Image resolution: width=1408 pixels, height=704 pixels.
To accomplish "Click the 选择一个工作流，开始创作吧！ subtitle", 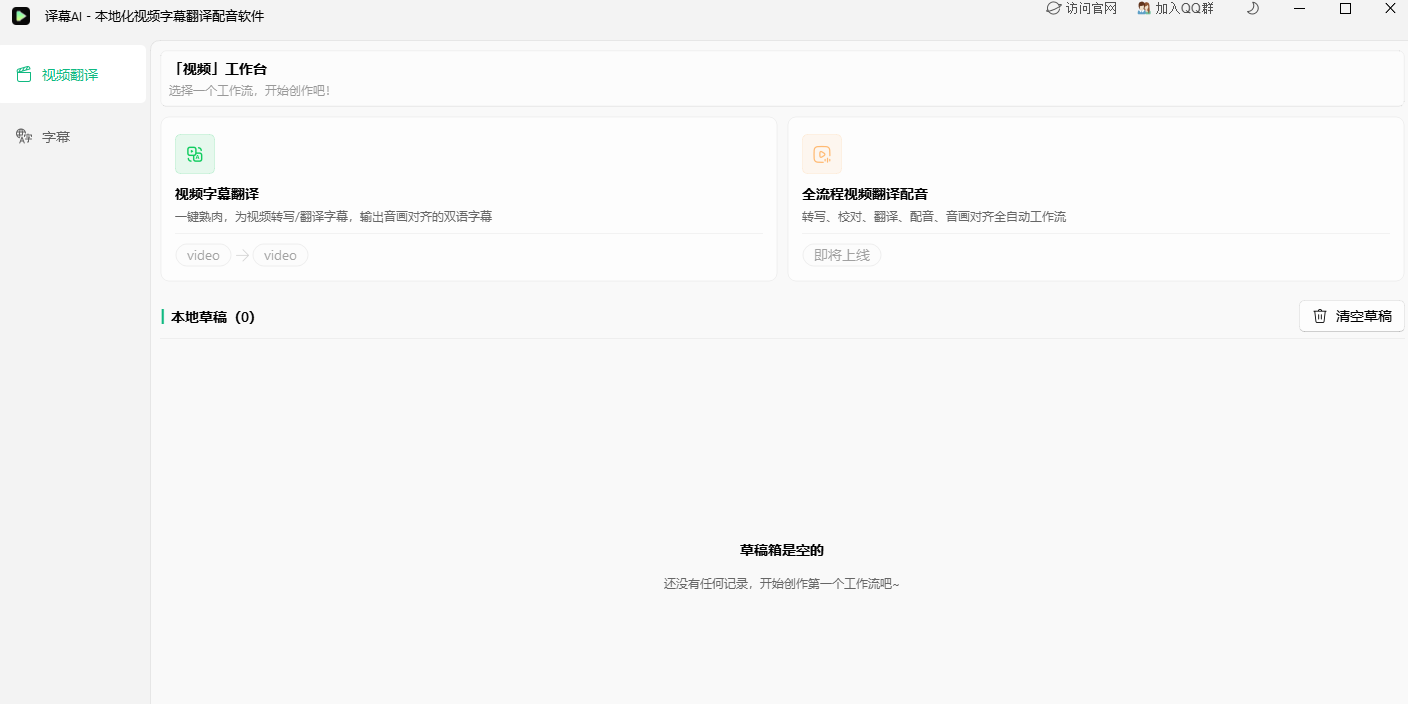I will (250, 90).
